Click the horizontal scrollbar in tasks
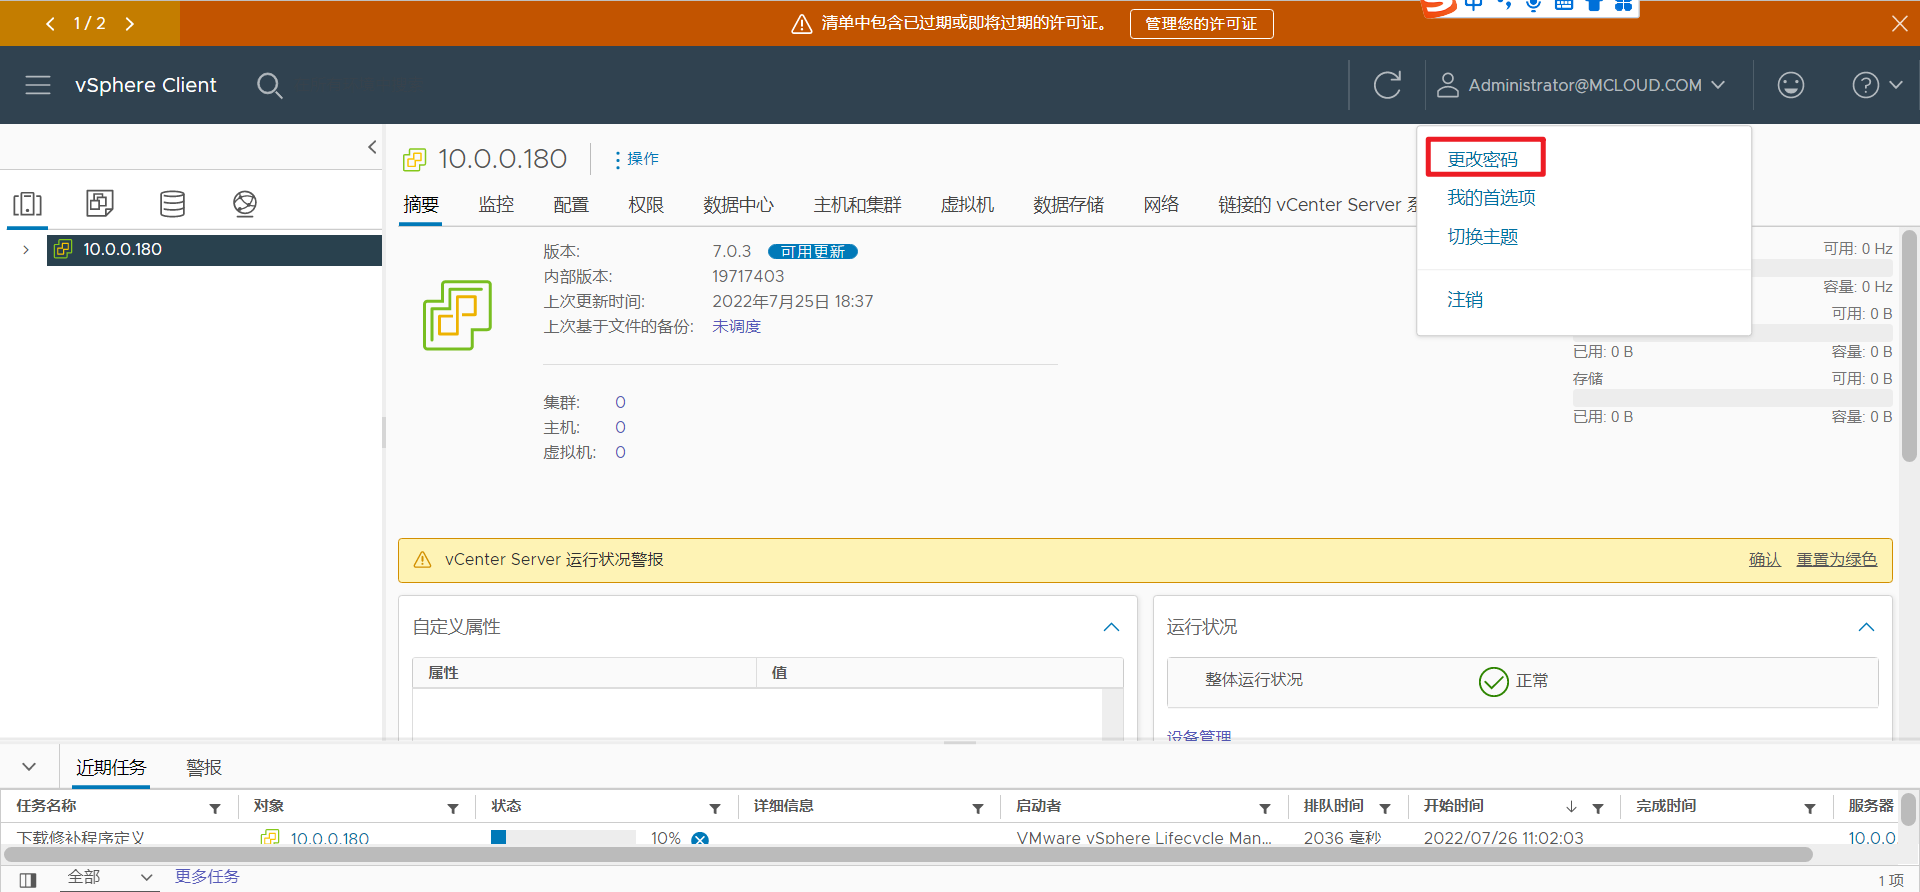This screenshot has width=1920, height=892. (908, 855)
